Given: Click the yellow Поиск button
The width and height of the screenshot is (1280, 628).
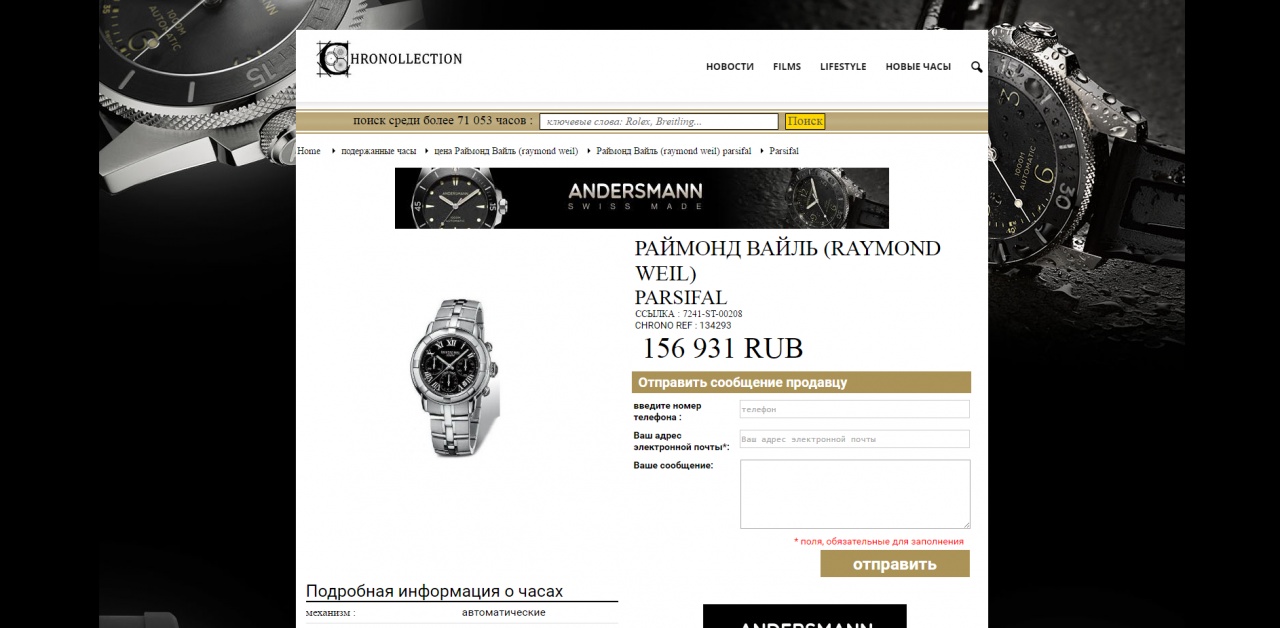Looking at the screenshot, I should (805, 122).
